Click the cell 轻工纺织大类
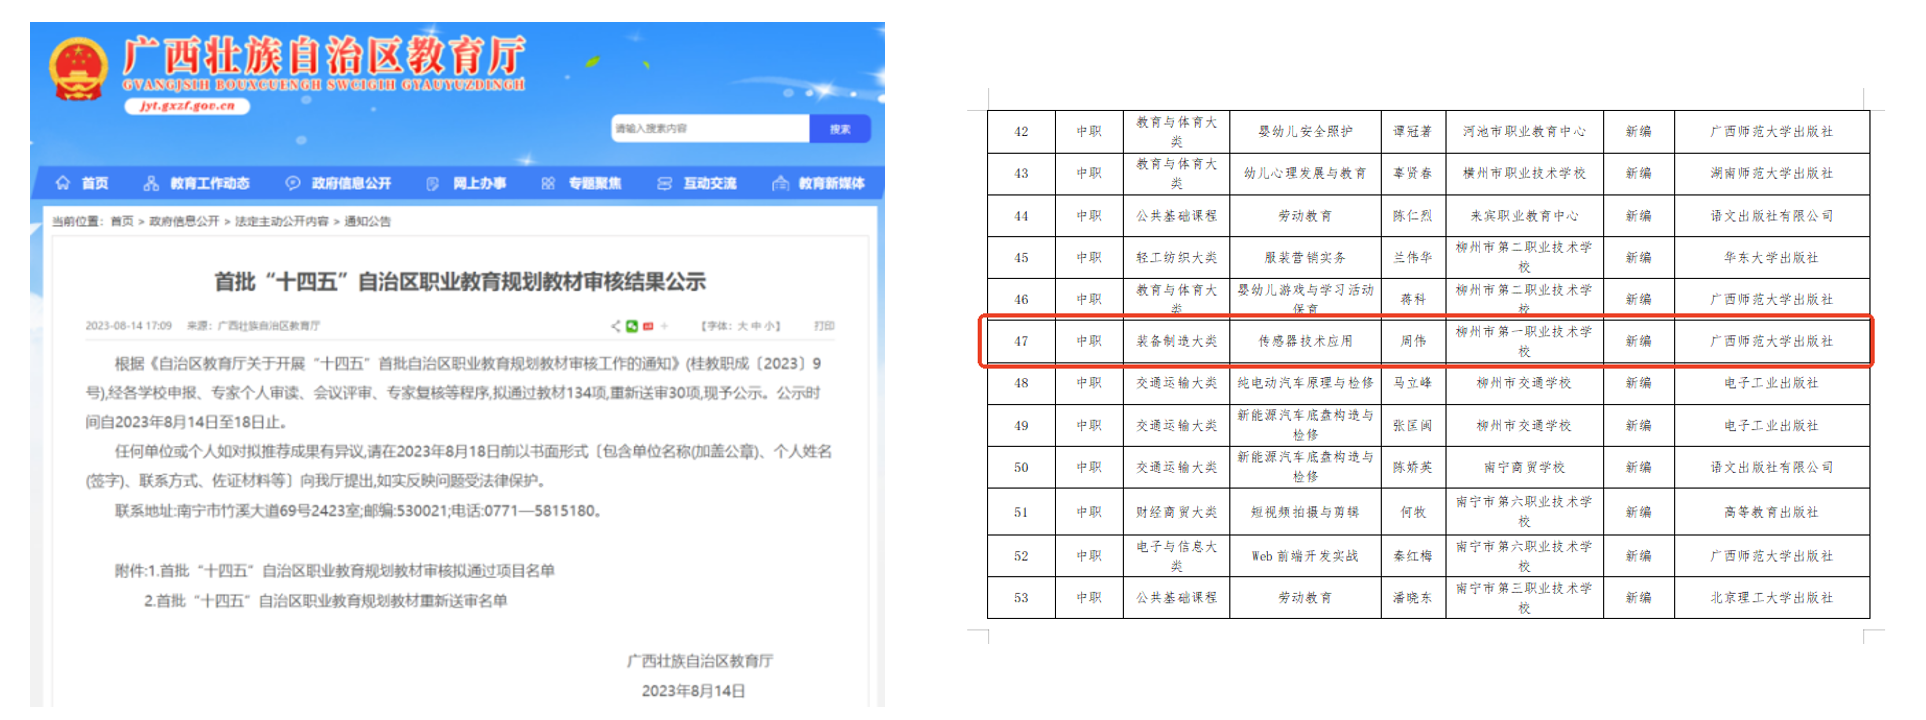 point(1176,258)
